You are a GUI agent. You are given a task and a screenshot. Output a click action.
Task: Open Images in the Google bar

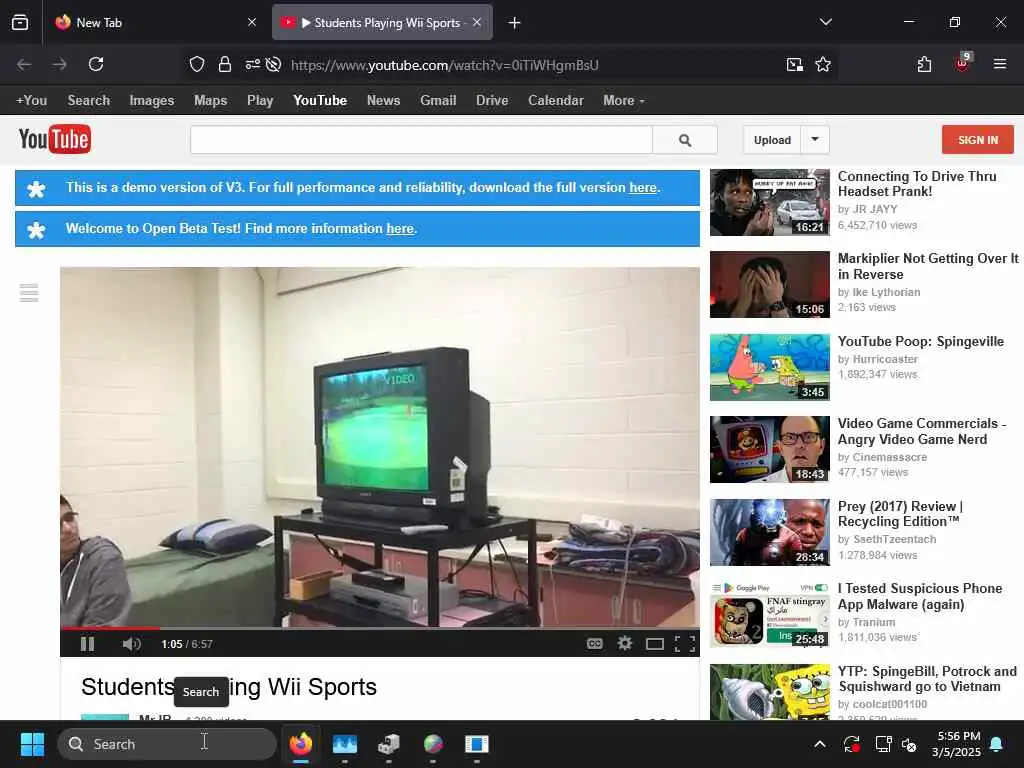click(x=152, y=101)
